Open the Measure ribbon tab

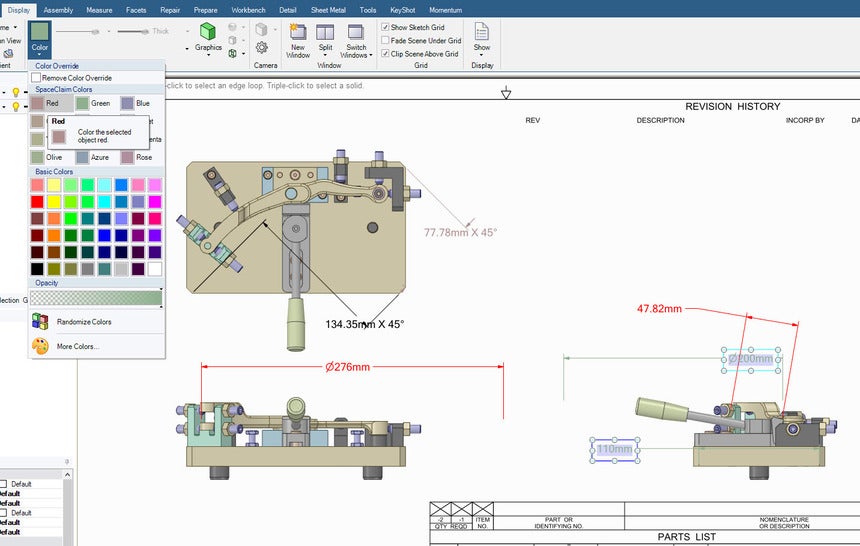(99, 9)
